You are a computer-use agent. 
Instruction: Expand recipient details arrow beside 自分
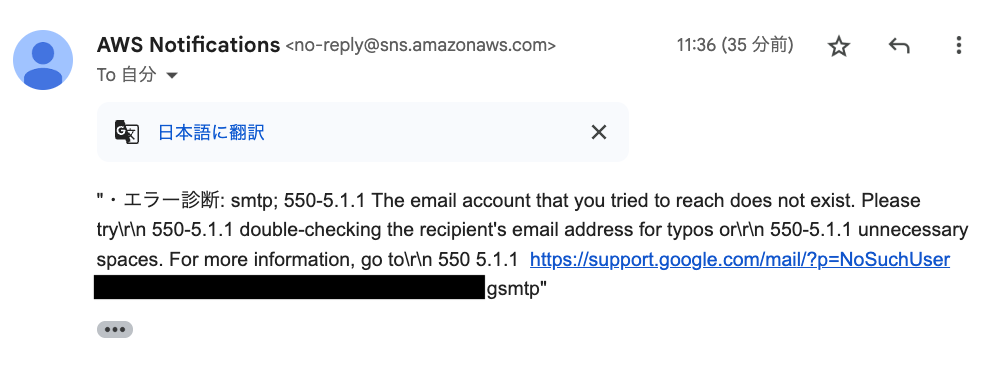pos(171,76)
